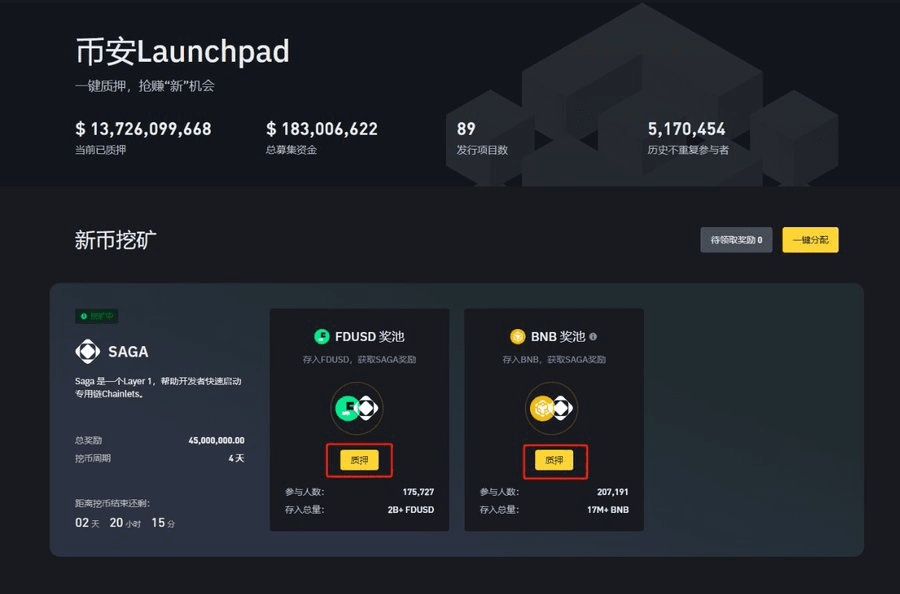Click the yellow 一键分配 button
The width and height of the screenshot is (900, 594).
(x=810, y=240)
